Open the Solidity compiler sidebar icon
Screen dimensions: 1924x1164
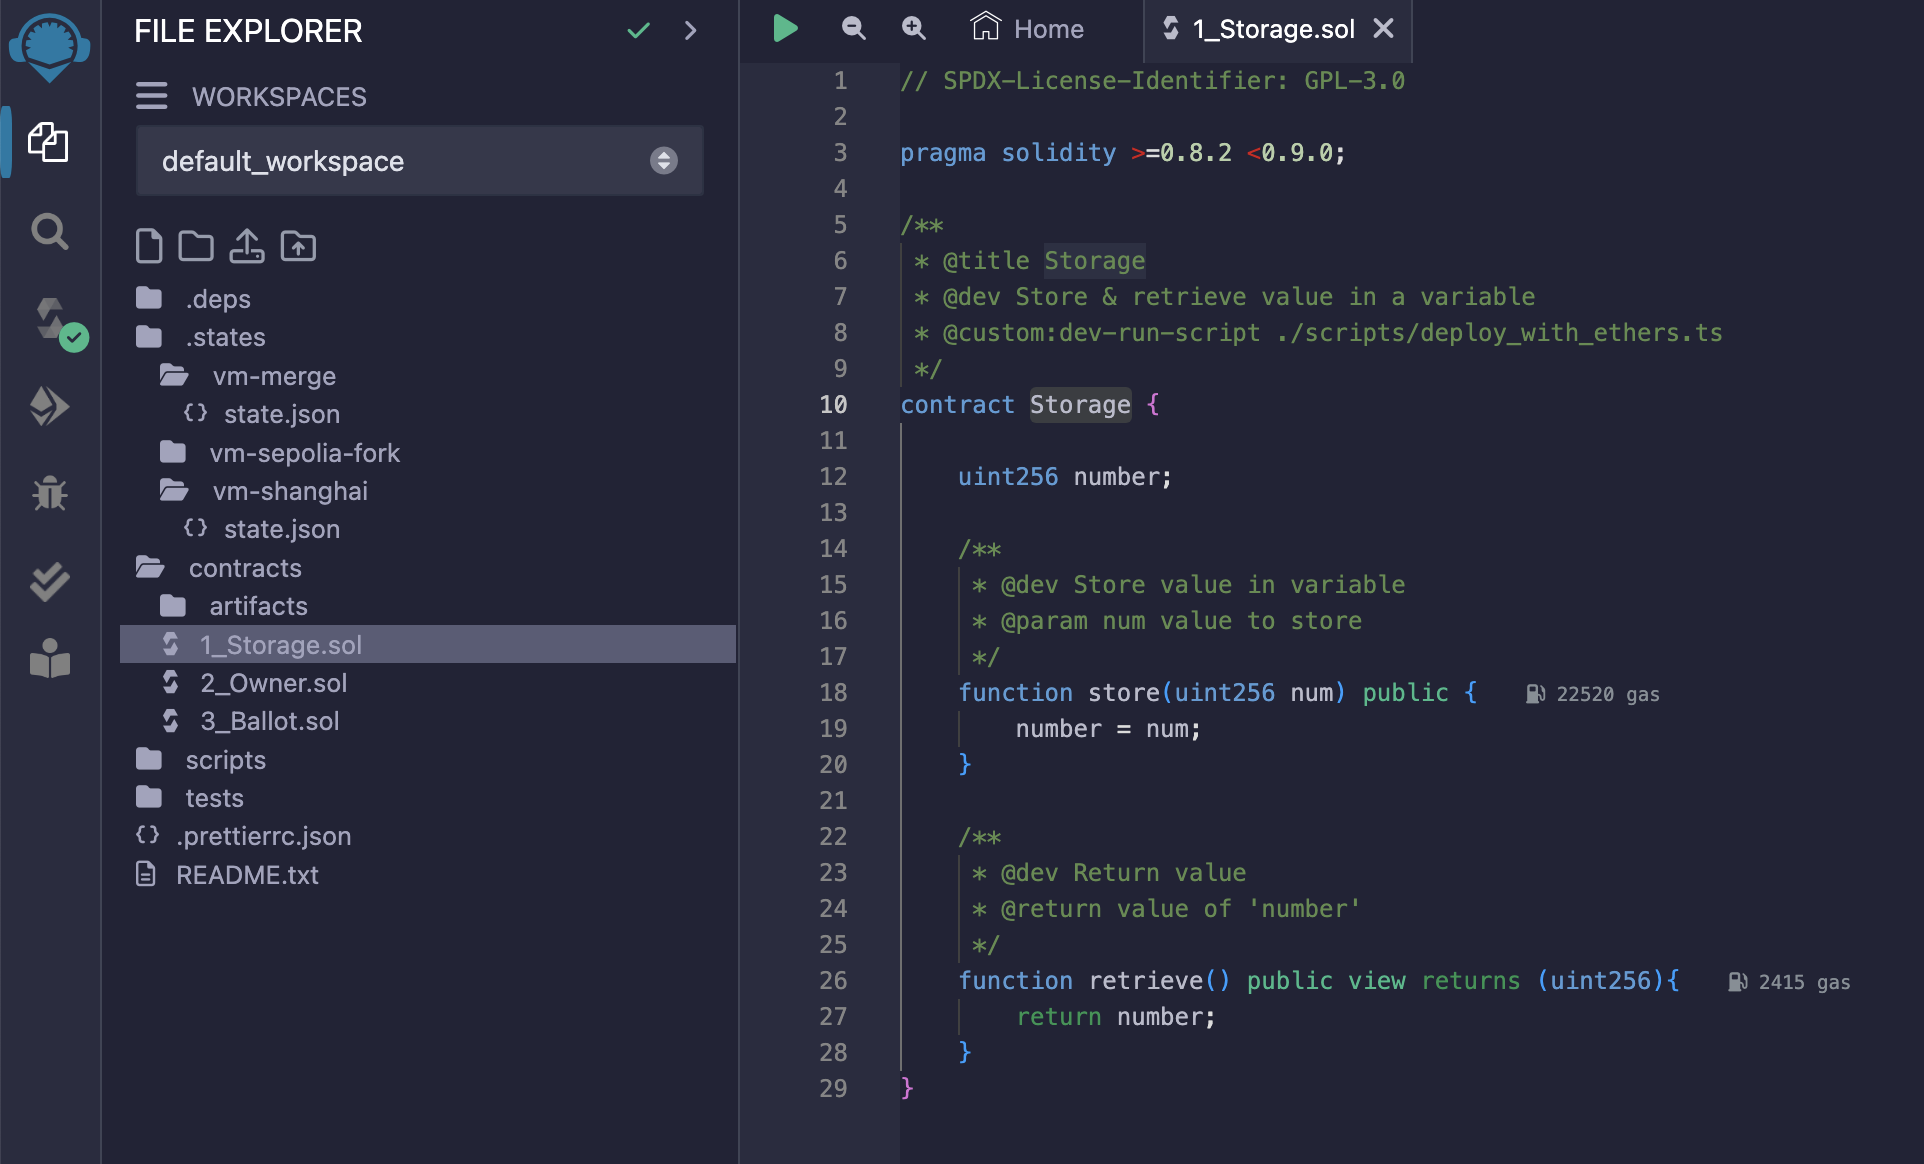[50, 320]
